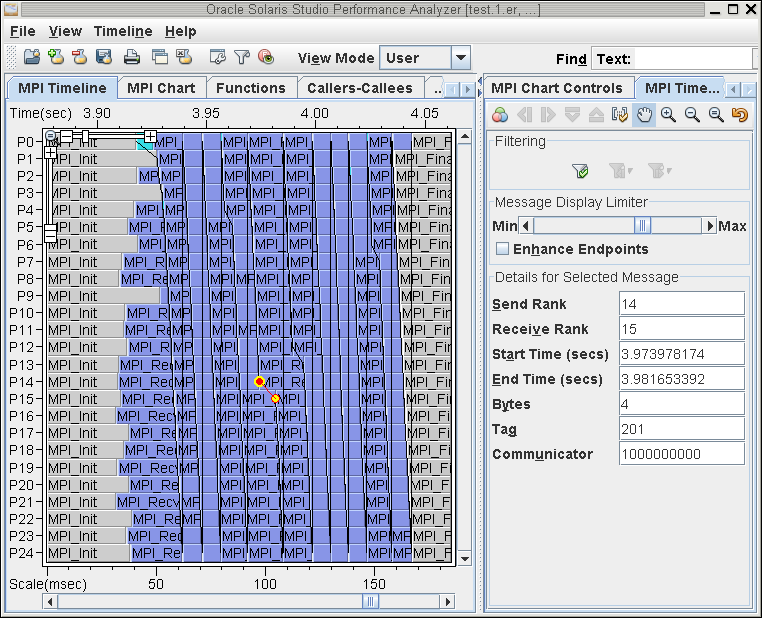Click the flask icon with the X window
The image size is (762, 618).
pos(184,57)
